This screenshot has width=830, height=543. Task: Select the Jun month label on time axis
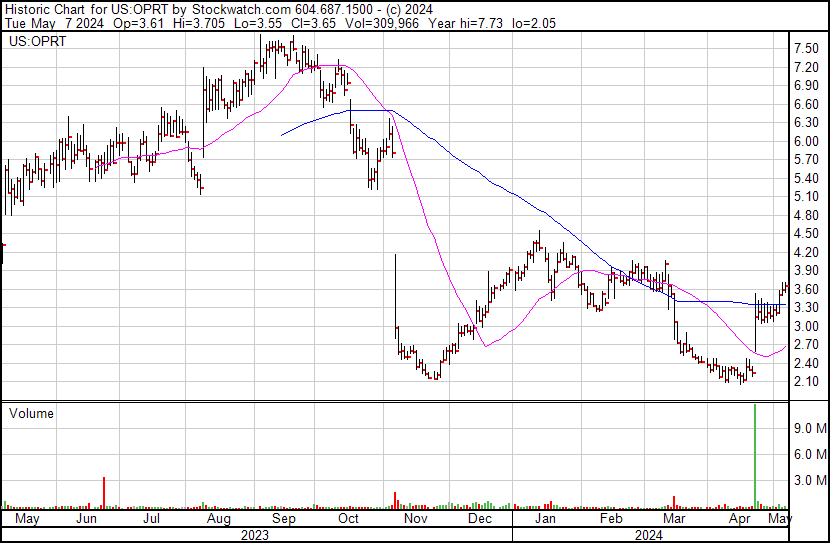(87, 519)
